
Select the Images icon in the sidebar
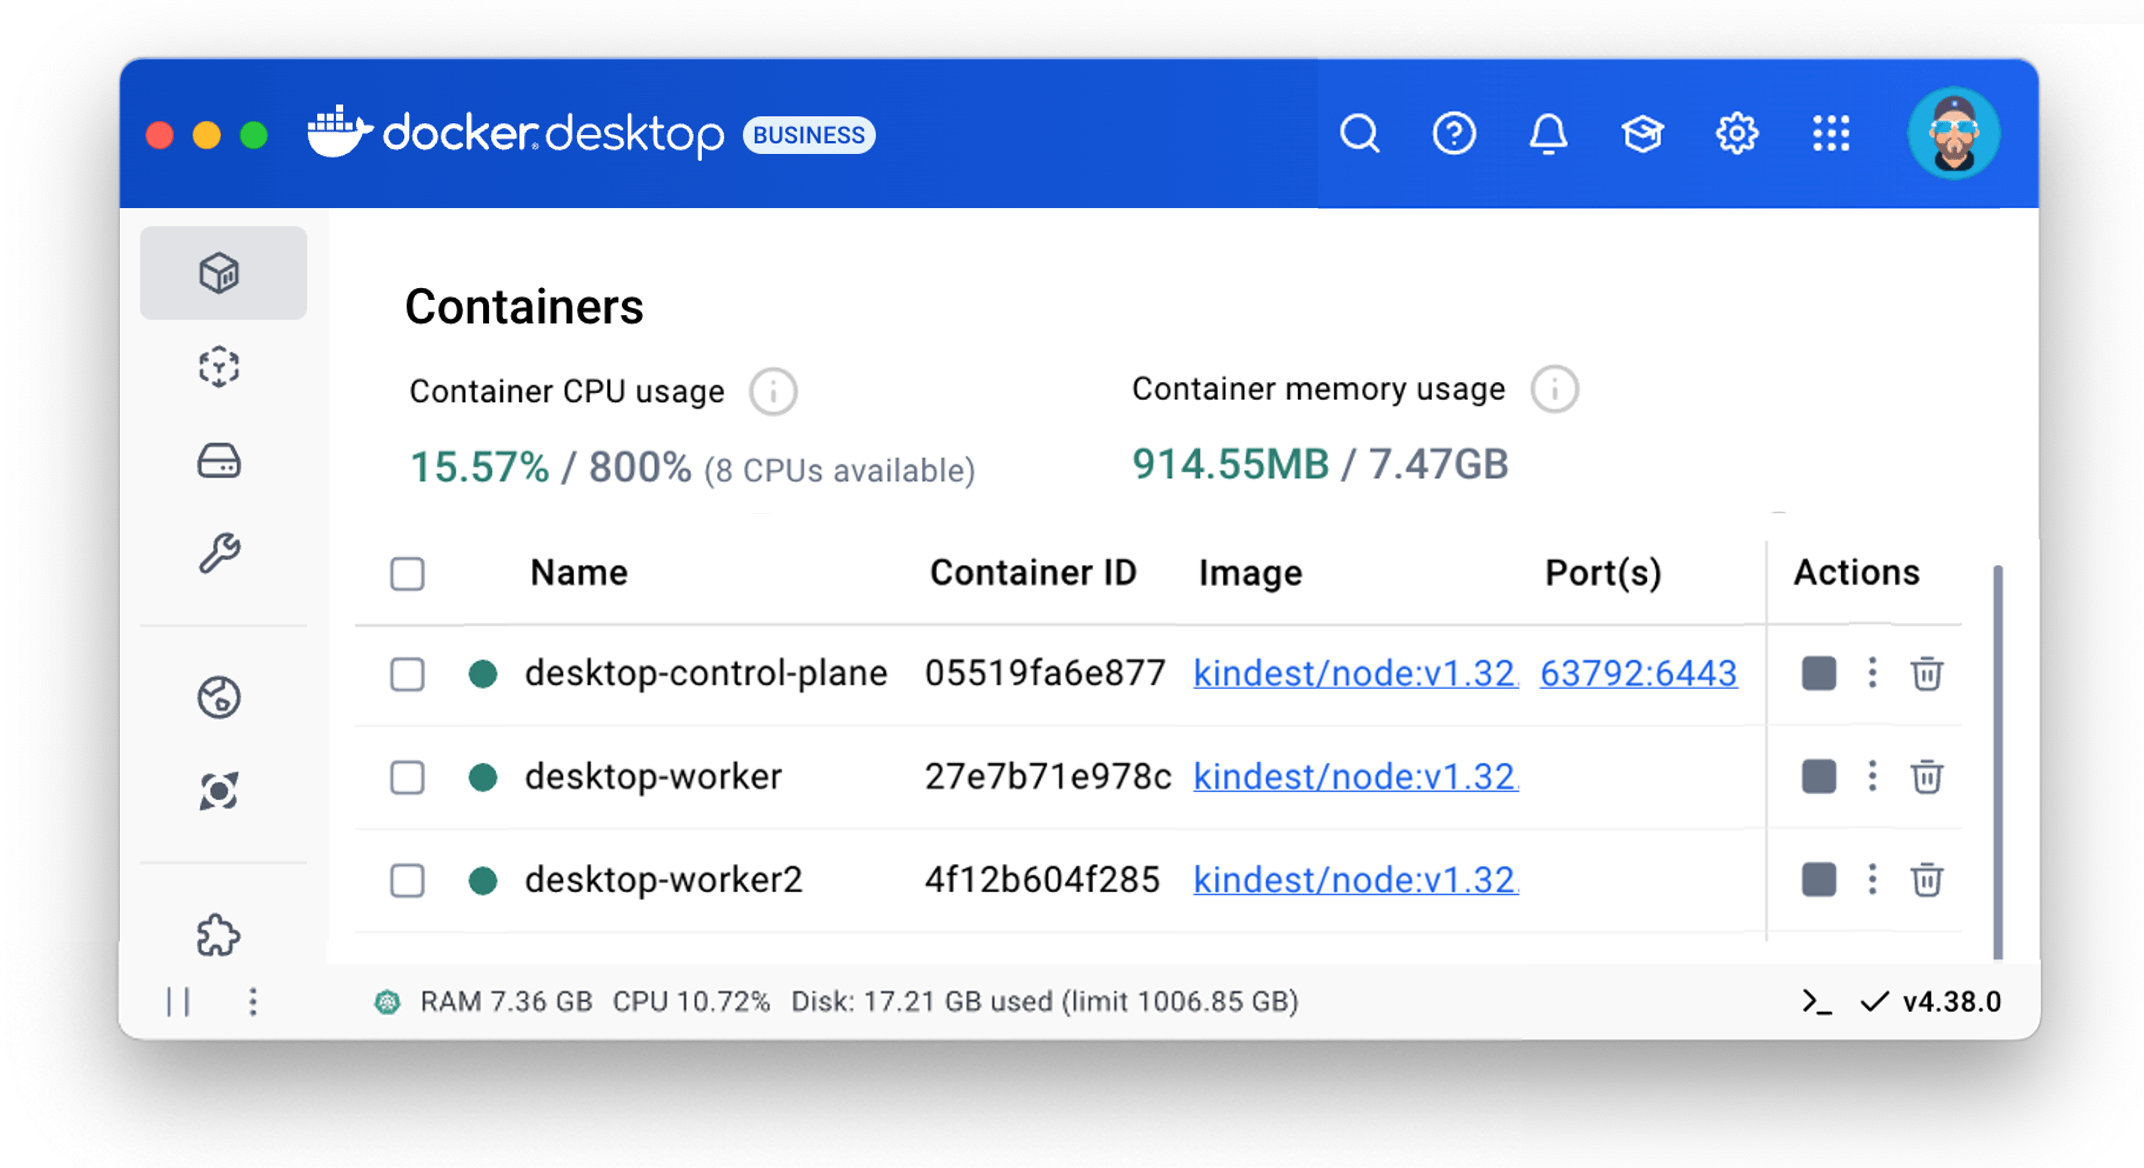(223, 367)
